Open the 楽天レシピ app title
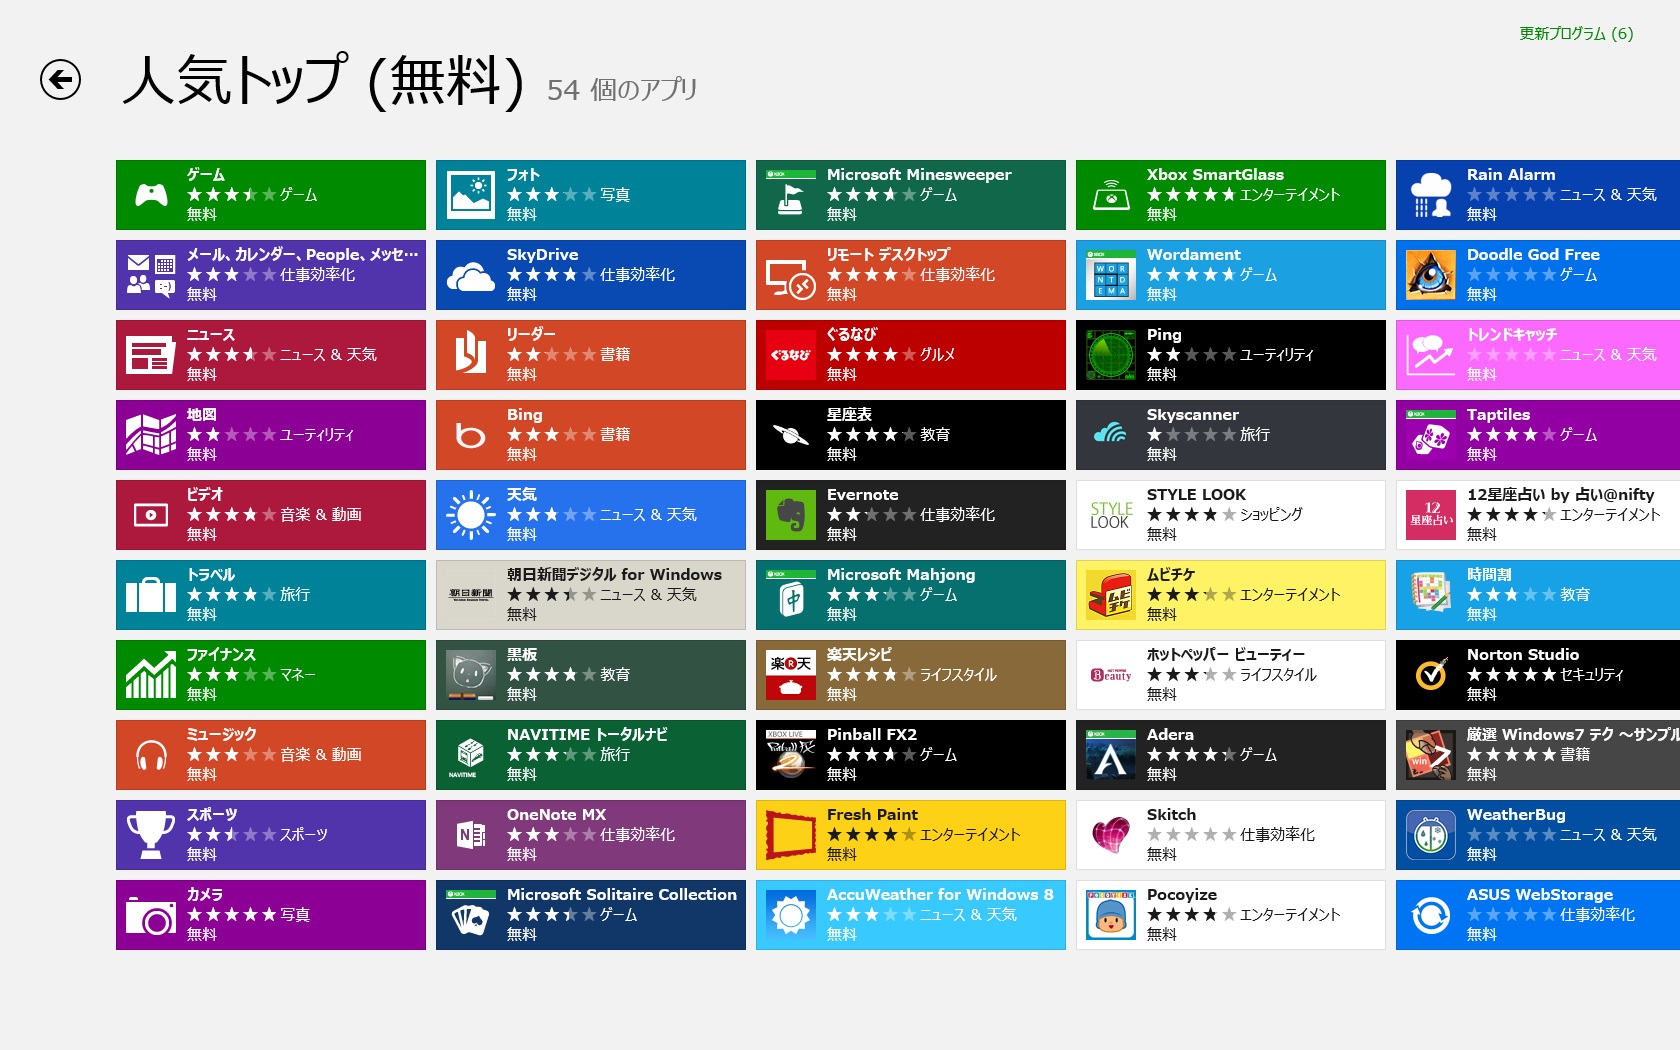The width and height of the screenshot is (1680, 1050). tap(859, 655)
